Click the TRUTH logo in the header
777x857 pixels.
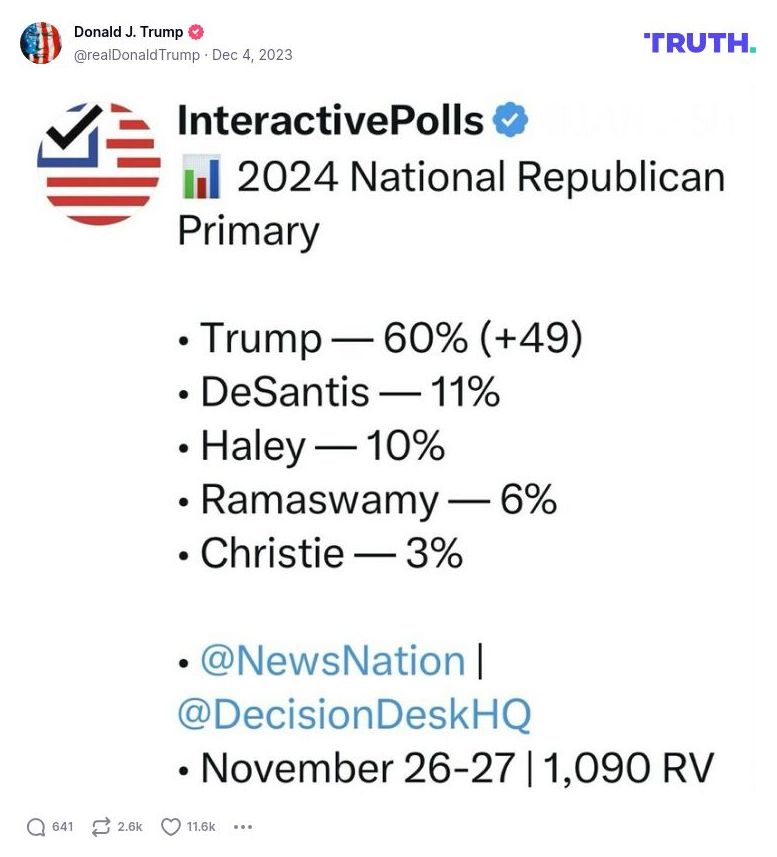[699, 42]
